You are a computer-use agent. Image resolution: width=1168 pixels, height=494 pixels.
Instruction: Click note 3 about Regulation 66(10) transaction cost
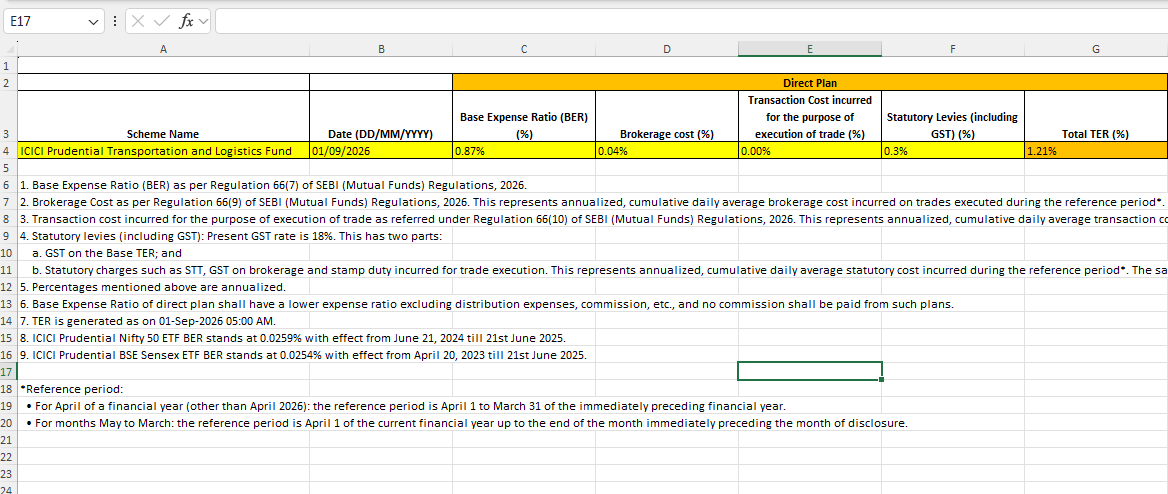[593, 219]
